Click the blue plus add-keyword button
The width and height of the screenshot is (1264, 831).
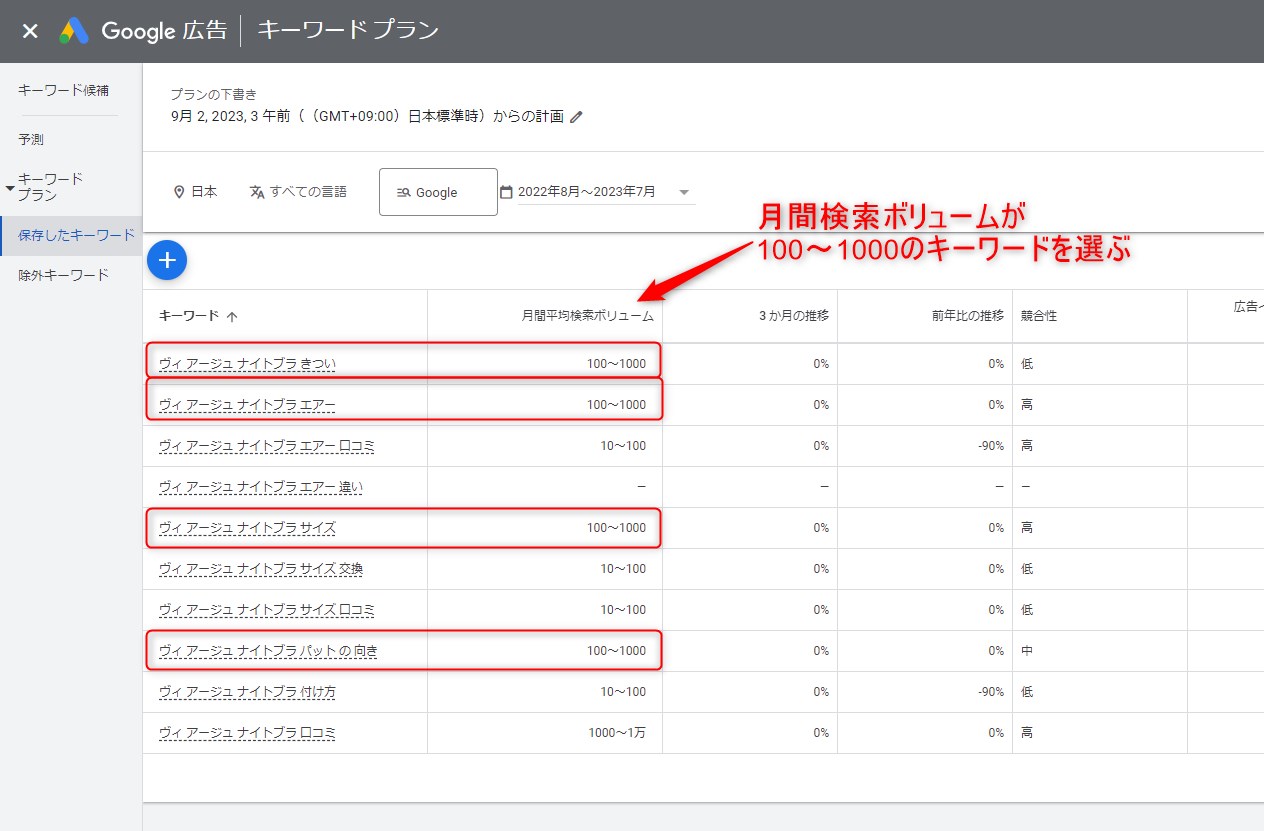[167, 261]
